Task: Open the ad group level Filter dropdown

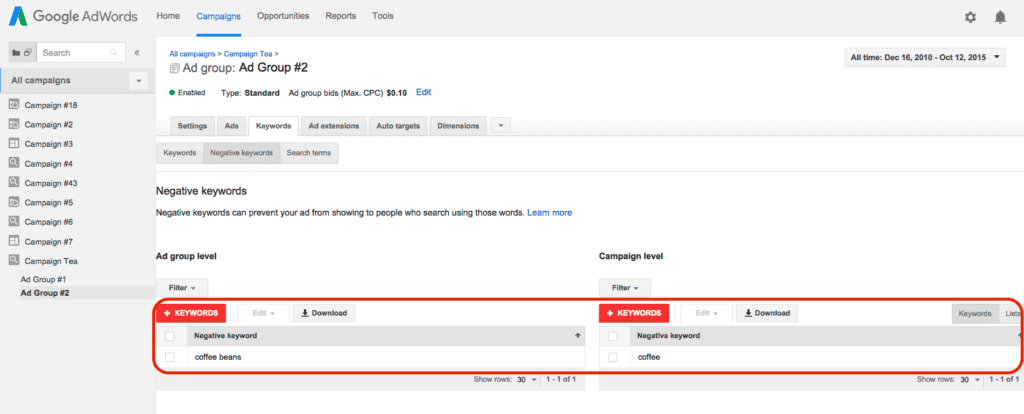Action: pos(182,287)
